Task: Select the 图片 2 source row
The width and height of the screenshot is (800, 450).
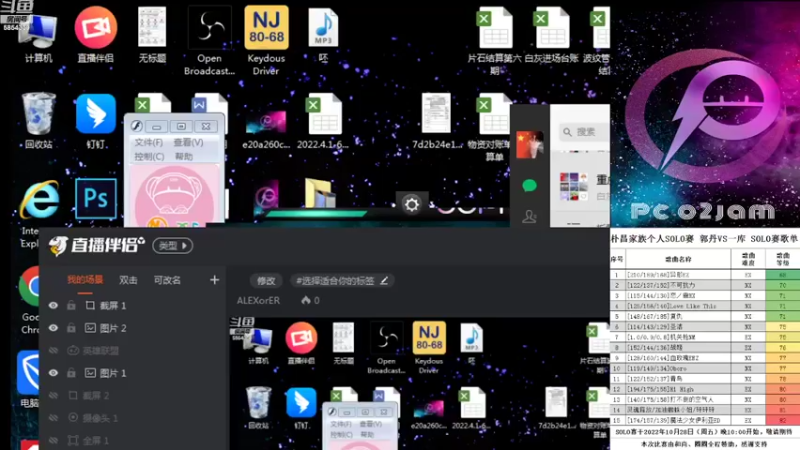Action: click(x=133, y=328)
